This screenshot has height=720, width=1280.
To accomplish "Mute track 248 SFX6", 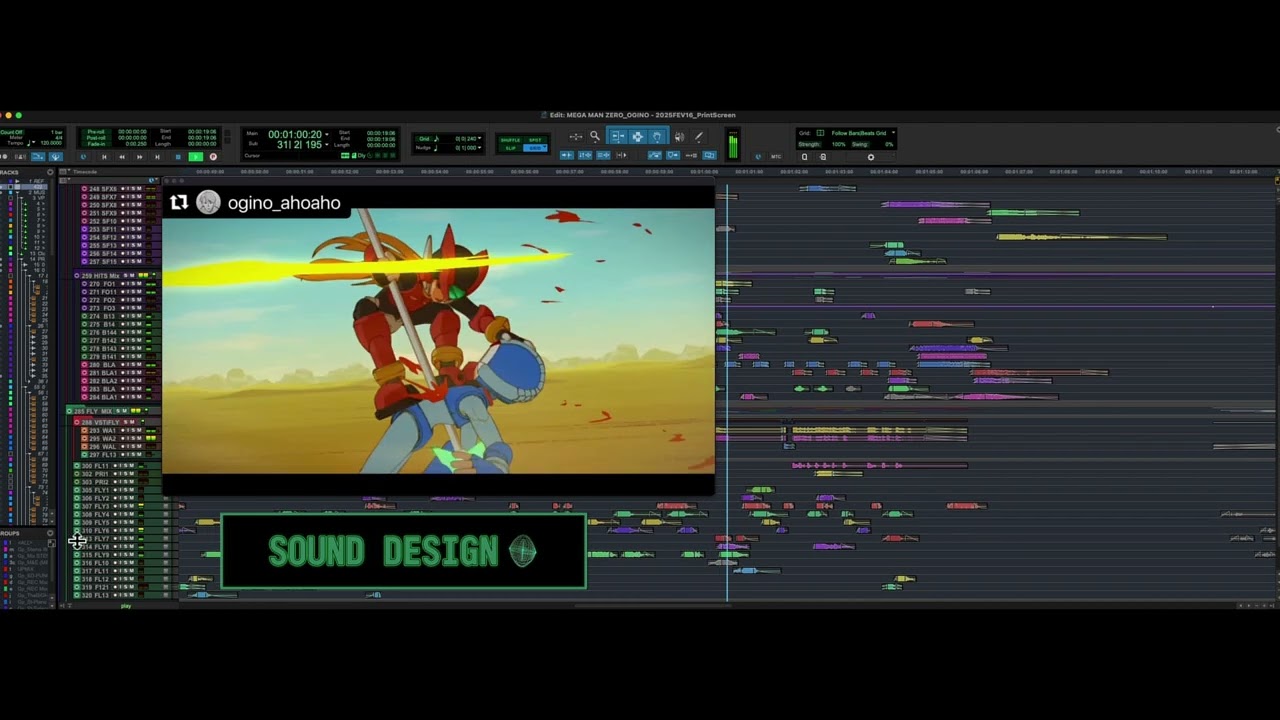I will (x=139, y=189).
